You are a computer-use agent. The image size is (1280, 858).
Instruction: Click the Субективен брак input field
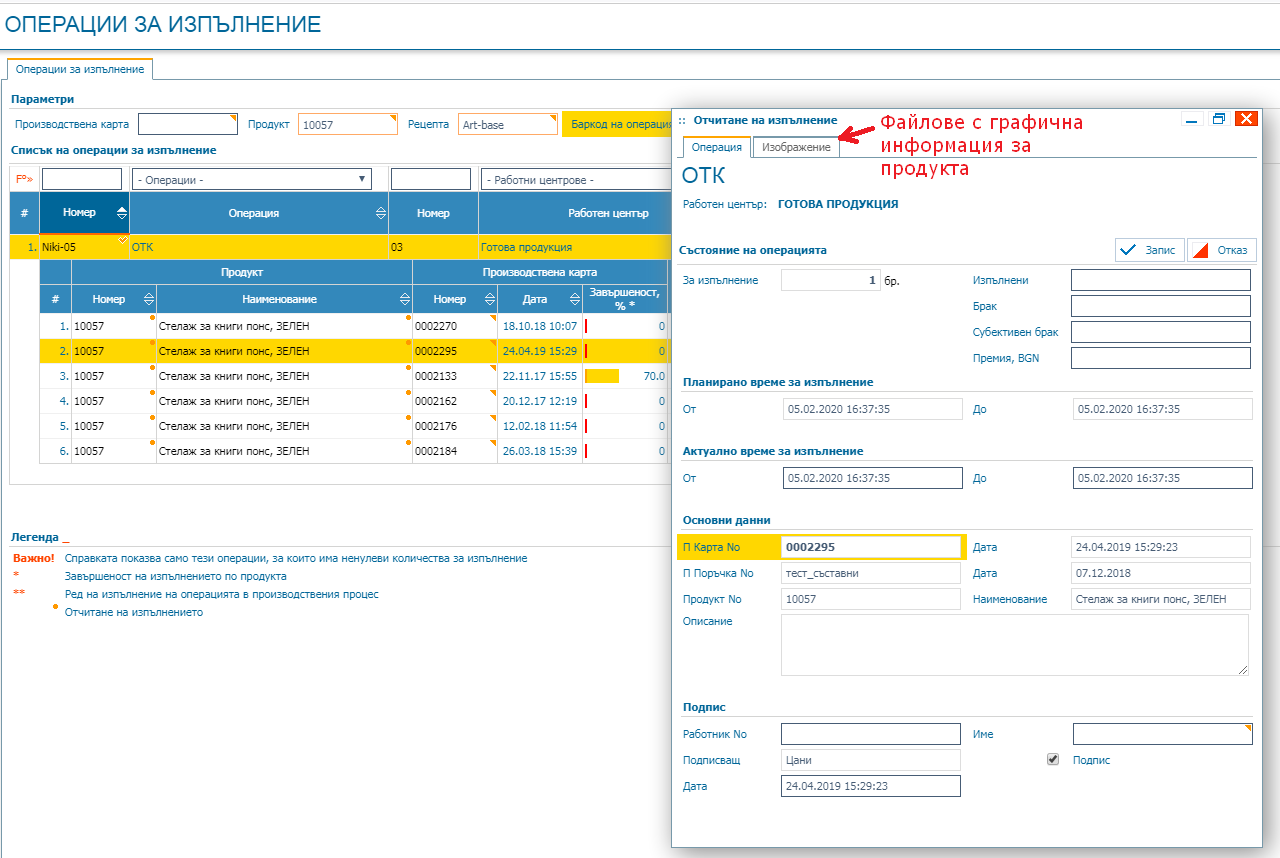tap(1161, 332)
